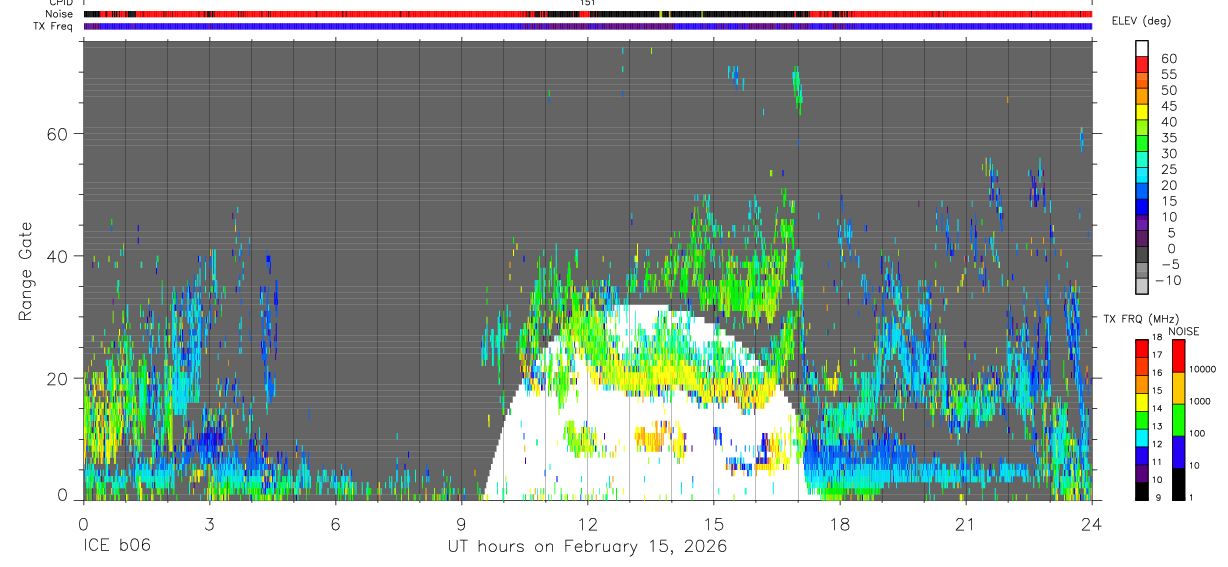Click the blue TX Freq strip above the plot
The height and width of the screenshot is (567, 1228).
pyautogui.click(x=587, y=27)
